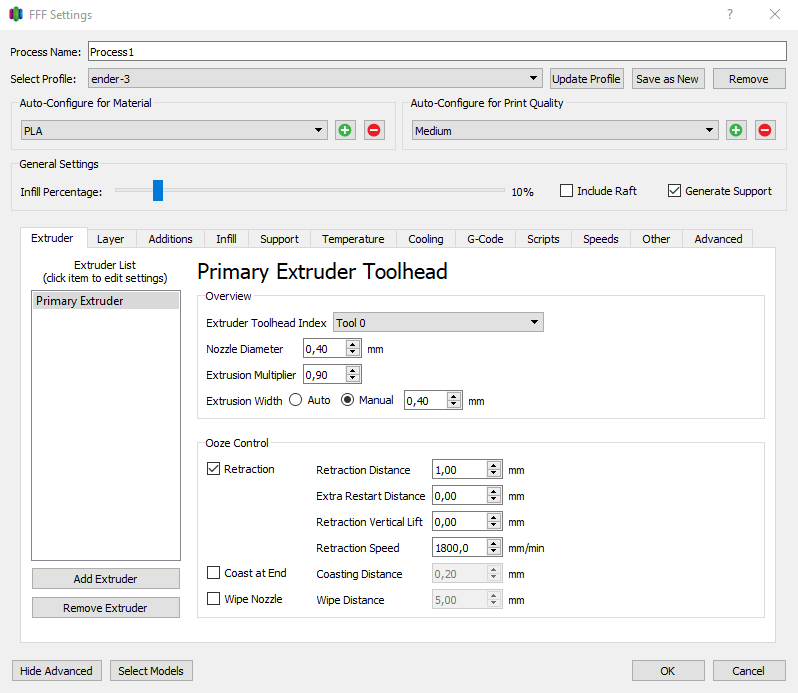Decrease Retraction Vertical Lift with down arrow
The image size is (798, 693).
pyautogui.click(x=494, y=526)
